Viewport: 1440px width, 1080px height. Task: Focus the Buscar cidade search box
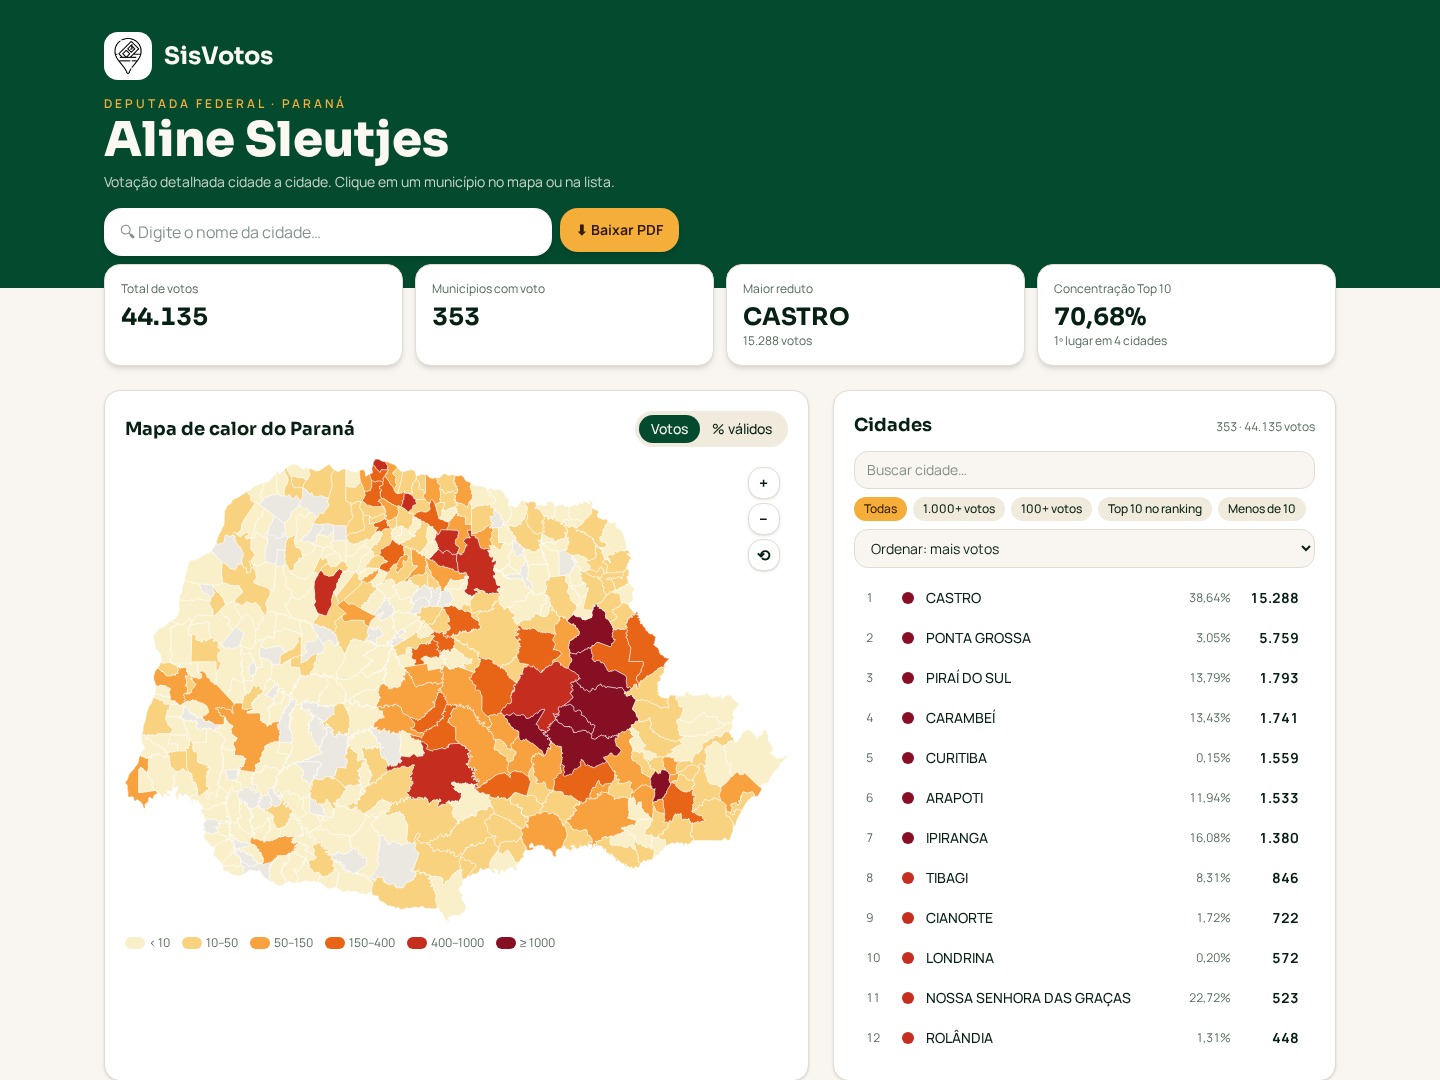tap(1084, 470)
